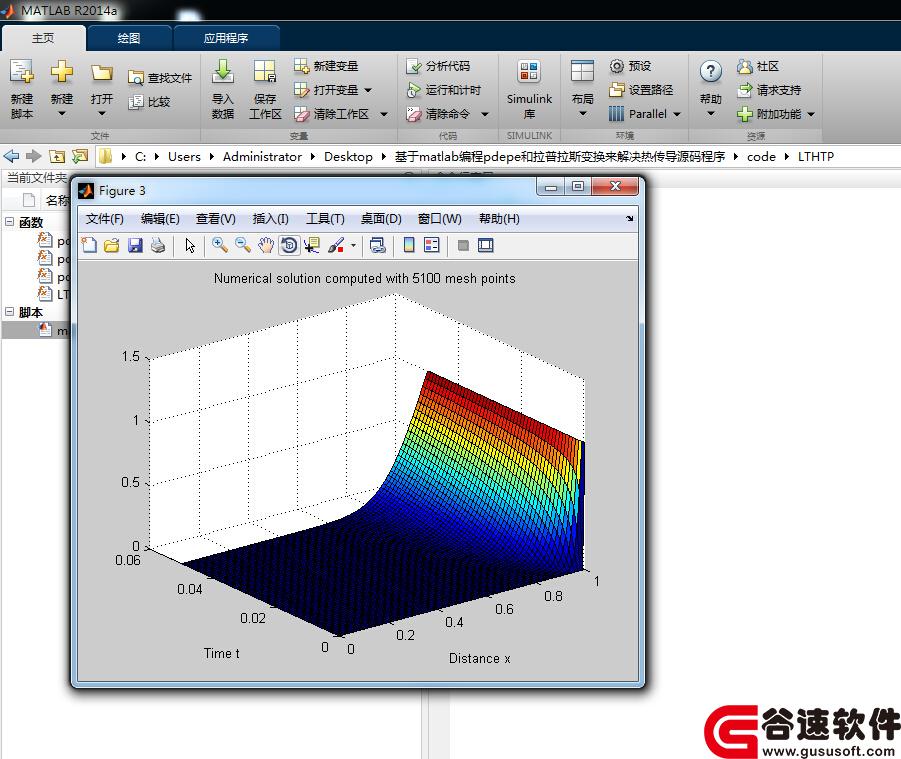Click Desktop in the address path
Image resolution: width=901 pixels, height=759 pixels.
pyautogui.click(x=348, y=156)
